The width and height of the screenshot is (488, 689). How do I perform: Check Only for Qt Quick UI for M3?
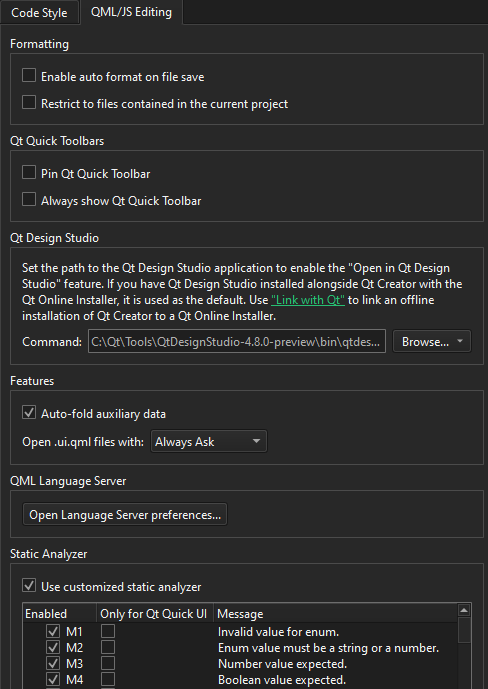point(108,664)
